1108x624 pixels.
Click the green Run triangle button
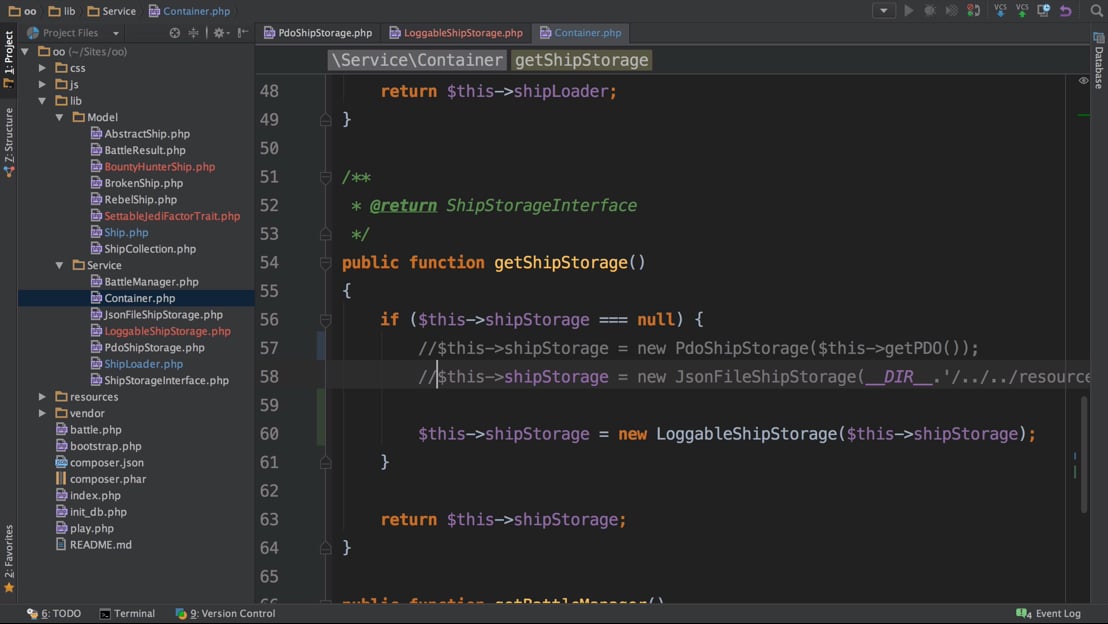909,11
